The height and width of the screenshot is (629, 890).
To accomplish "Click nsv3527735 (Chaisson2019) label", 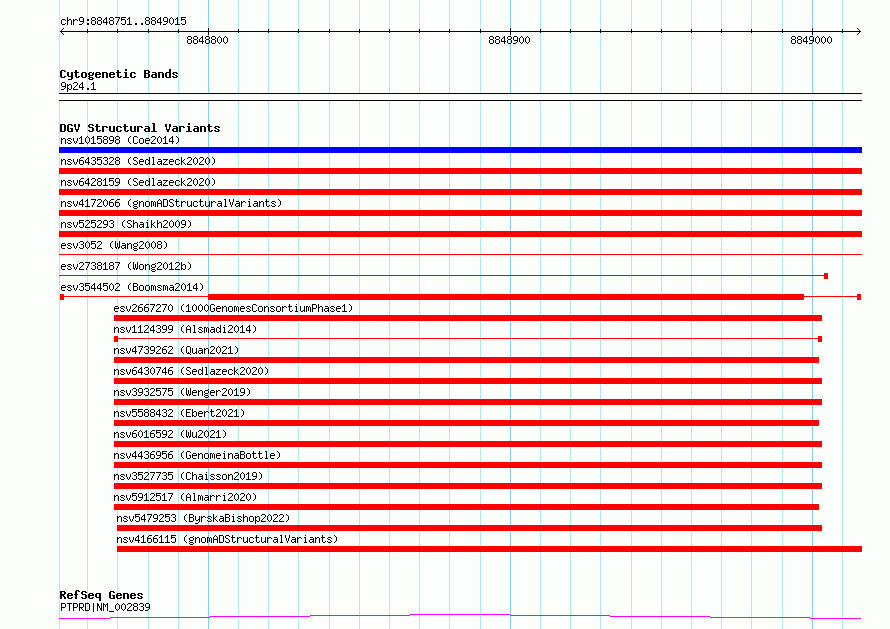I will [x=188, y=476].
